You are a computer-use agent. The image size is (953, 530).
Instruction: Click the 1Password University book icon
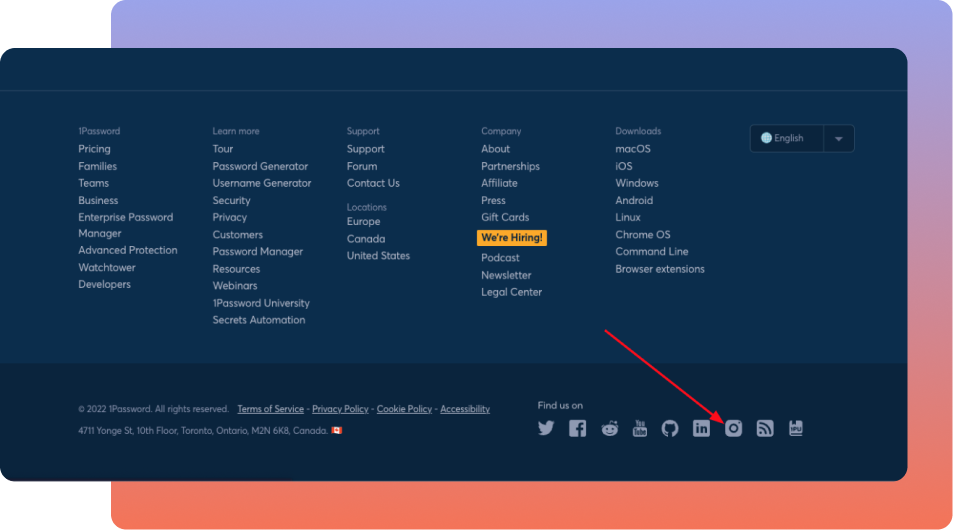[x=796, y=428]
